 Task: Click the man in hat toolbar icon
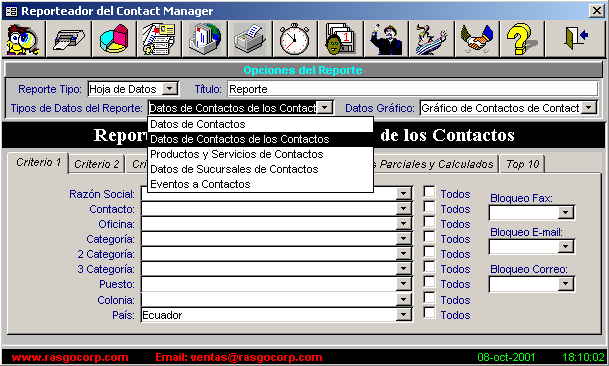pos(386,39)
